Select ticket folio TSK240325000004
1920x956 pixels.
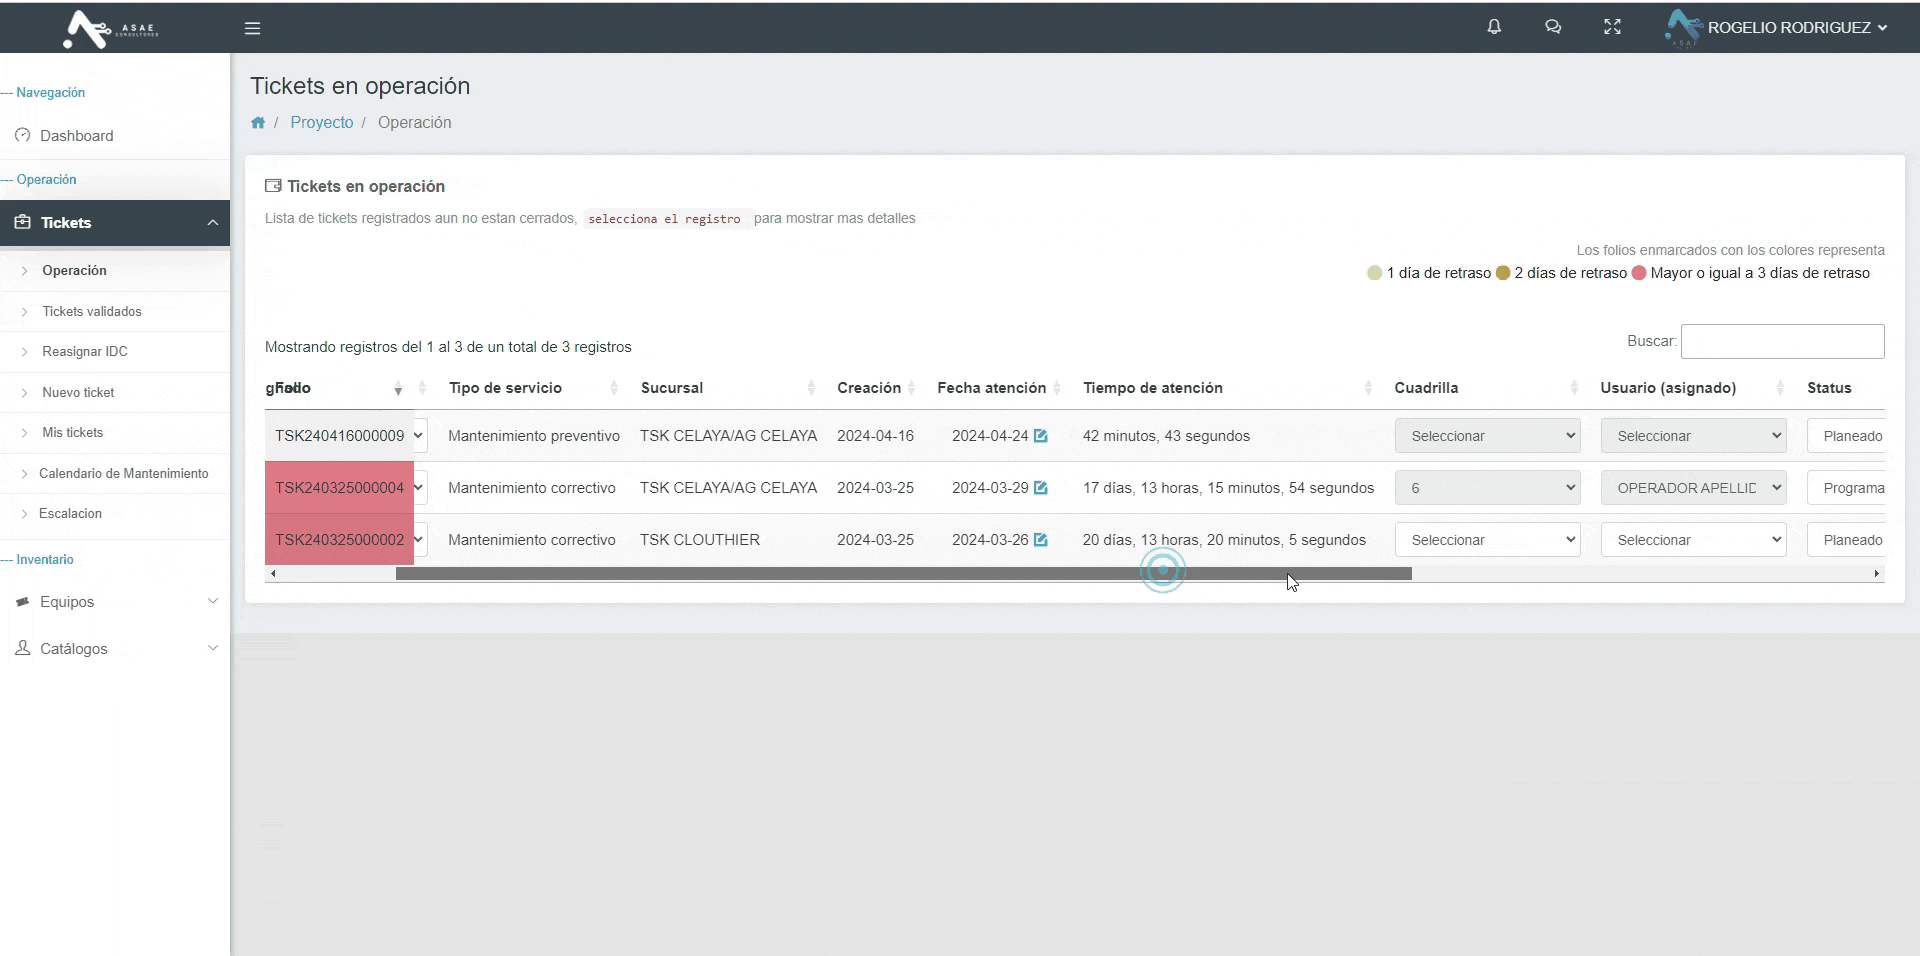340,488
